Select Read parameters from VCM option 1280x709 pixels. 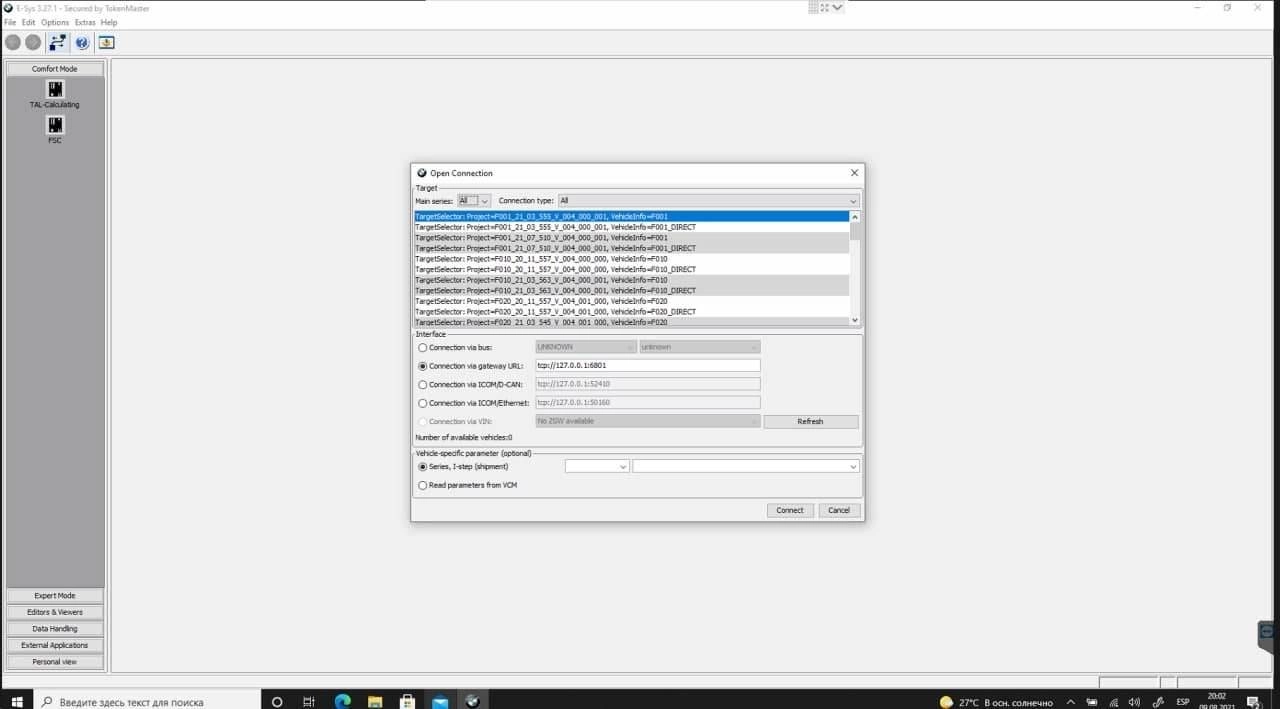pos(422,485)
